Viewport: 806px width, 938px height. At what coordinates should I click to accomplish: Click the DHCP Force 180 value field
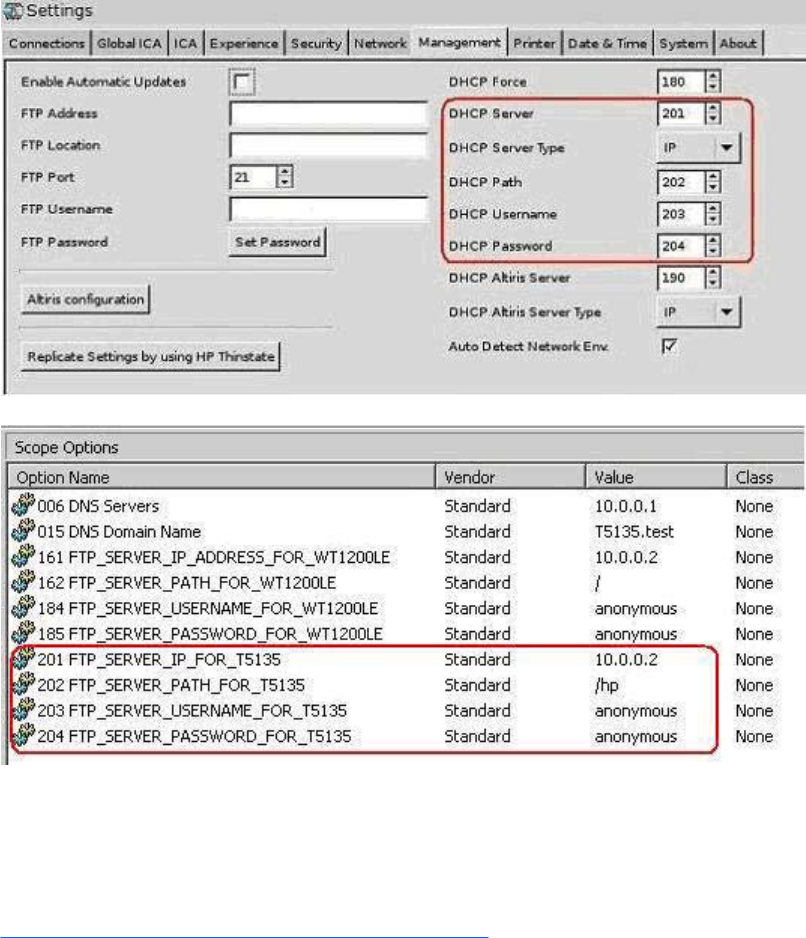[680, 81]
